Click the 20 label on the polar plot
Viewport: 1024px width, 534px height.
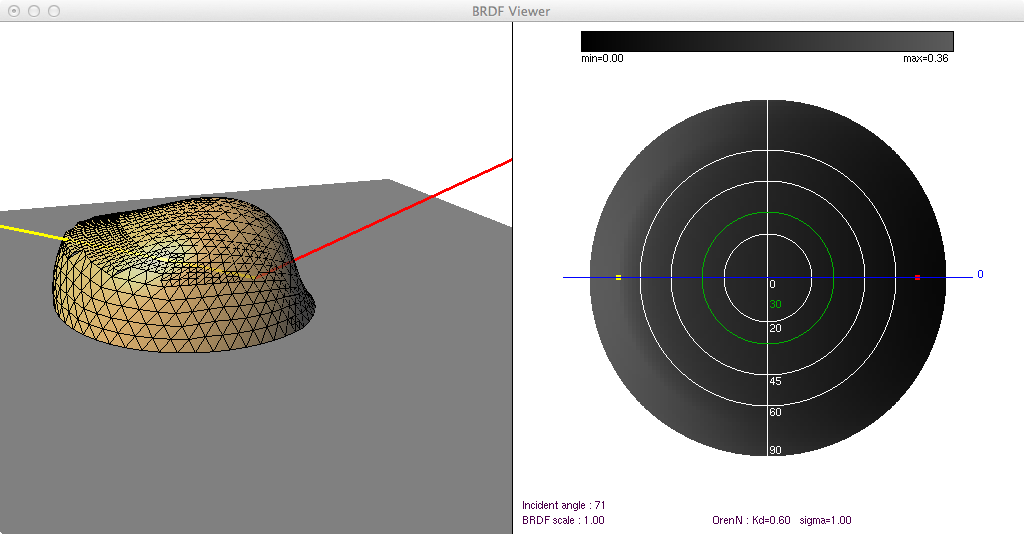tap(775, 328)
